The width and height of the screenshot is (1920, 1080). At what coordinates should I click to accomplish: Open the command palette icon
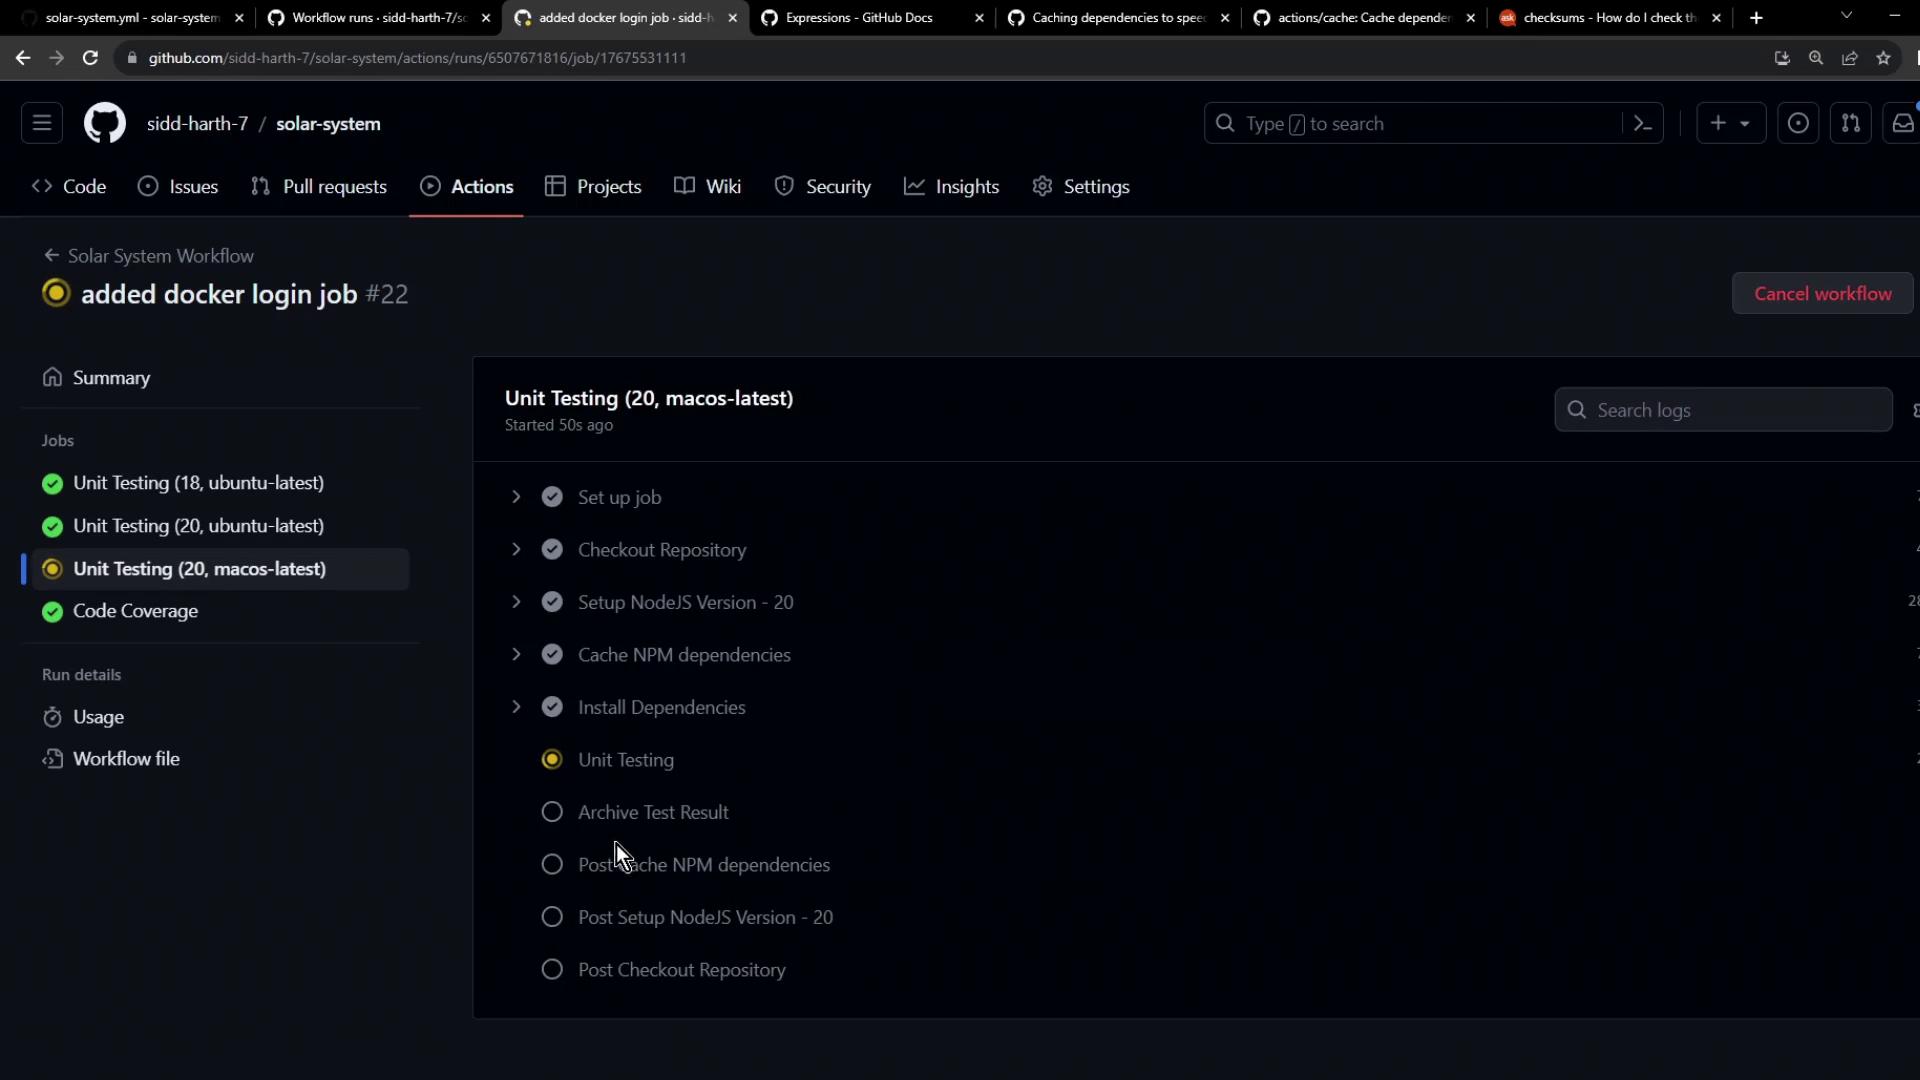coord(1642,124)
